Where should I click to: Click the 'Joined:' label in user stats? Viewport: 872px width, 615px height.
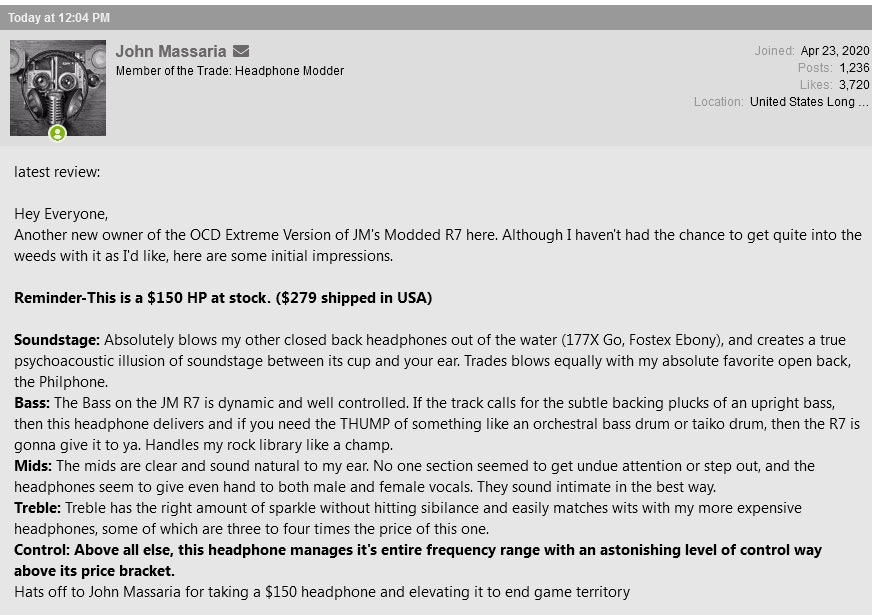click(774, 51)
